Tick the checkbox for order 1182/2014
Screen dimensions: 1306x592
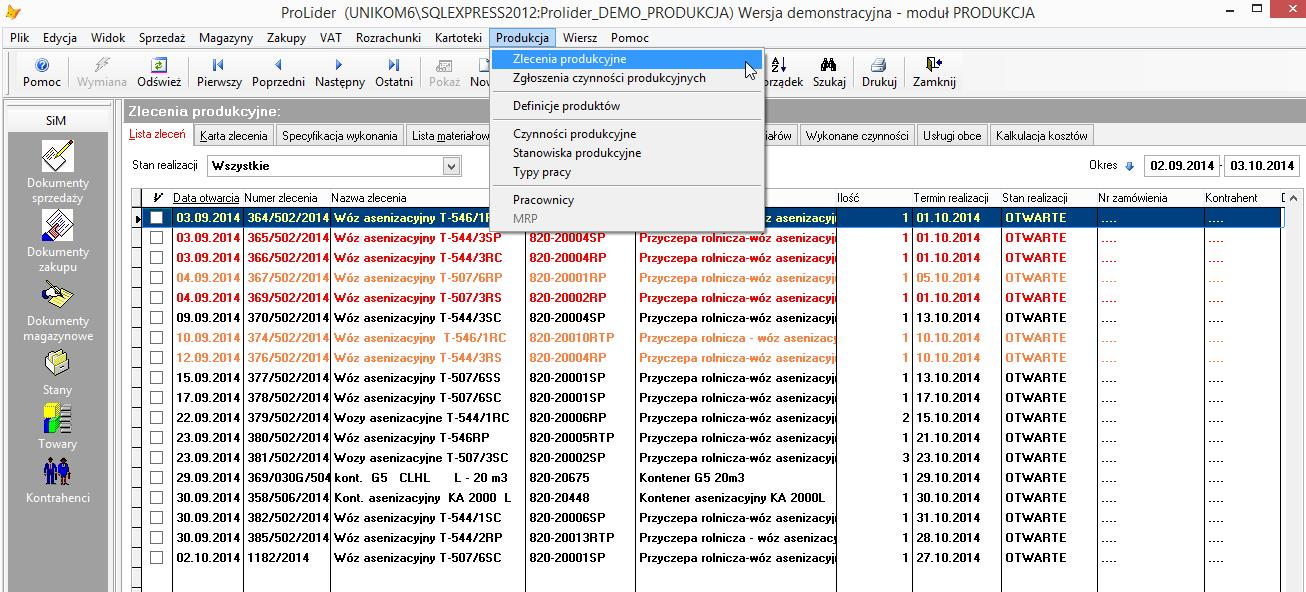(156, 558)
